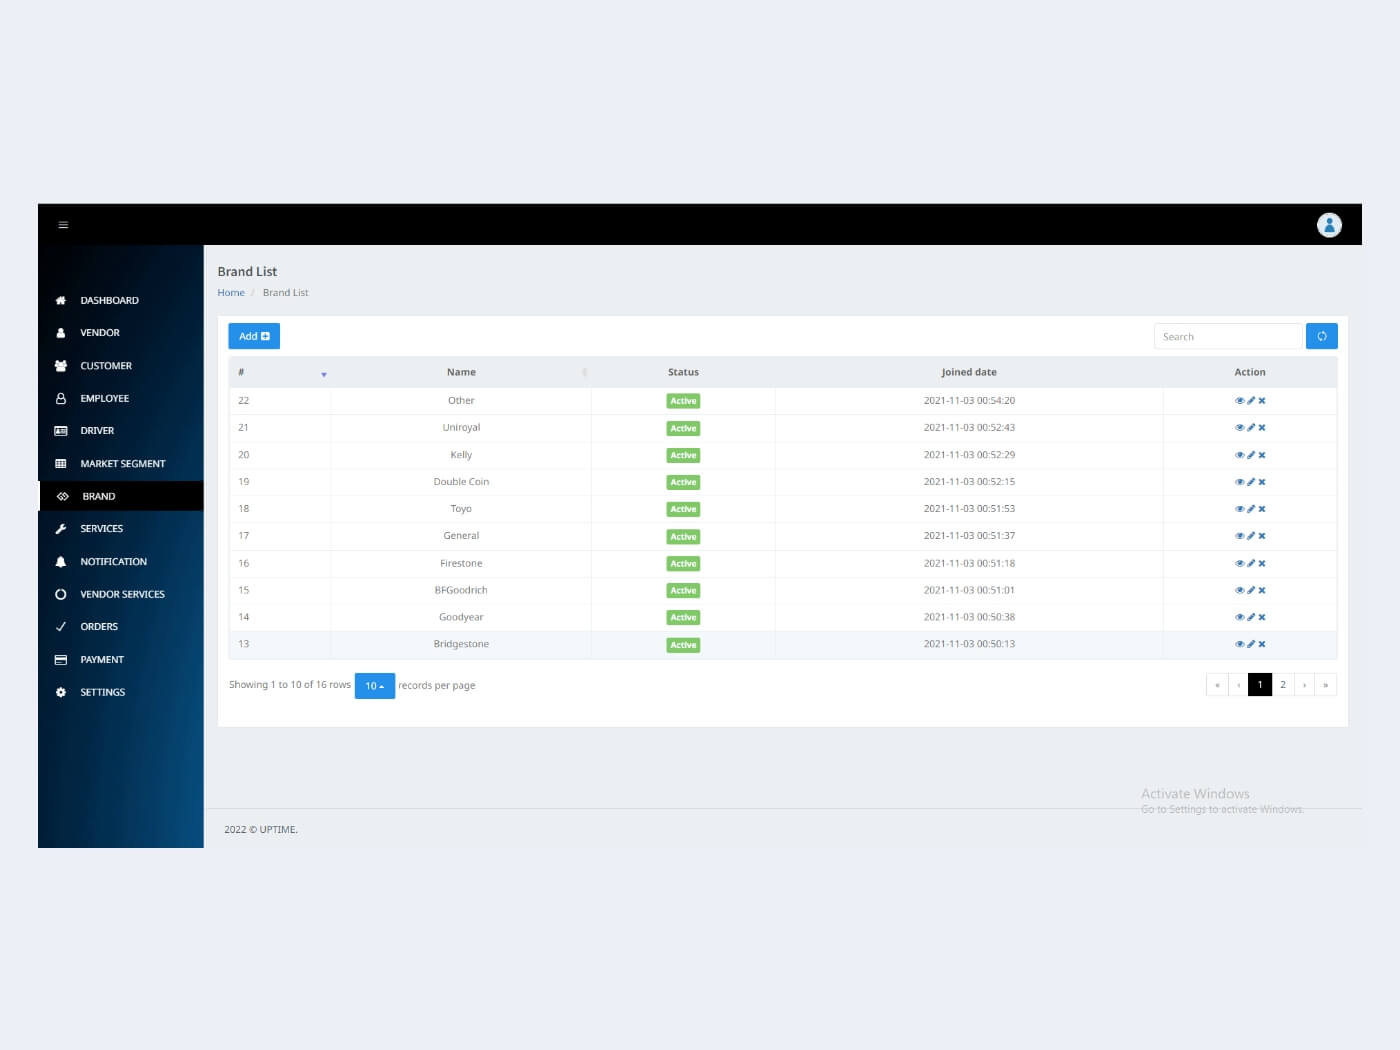The image size is (1400, 1050).
Task: Select the Brand sidebar item
Action: (x=120, y=496)
